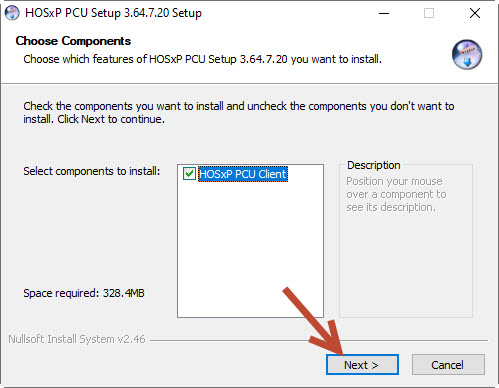The image size is (499, 388).
Task: Uncheck the HOSxP PCU Client checkbox
Action: point(189,174)
